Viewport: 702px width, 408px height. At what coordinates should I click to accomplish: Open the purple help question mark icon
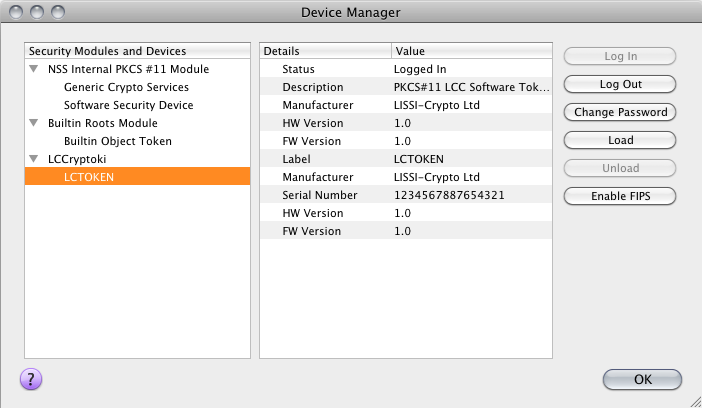(x=31, y=379)
